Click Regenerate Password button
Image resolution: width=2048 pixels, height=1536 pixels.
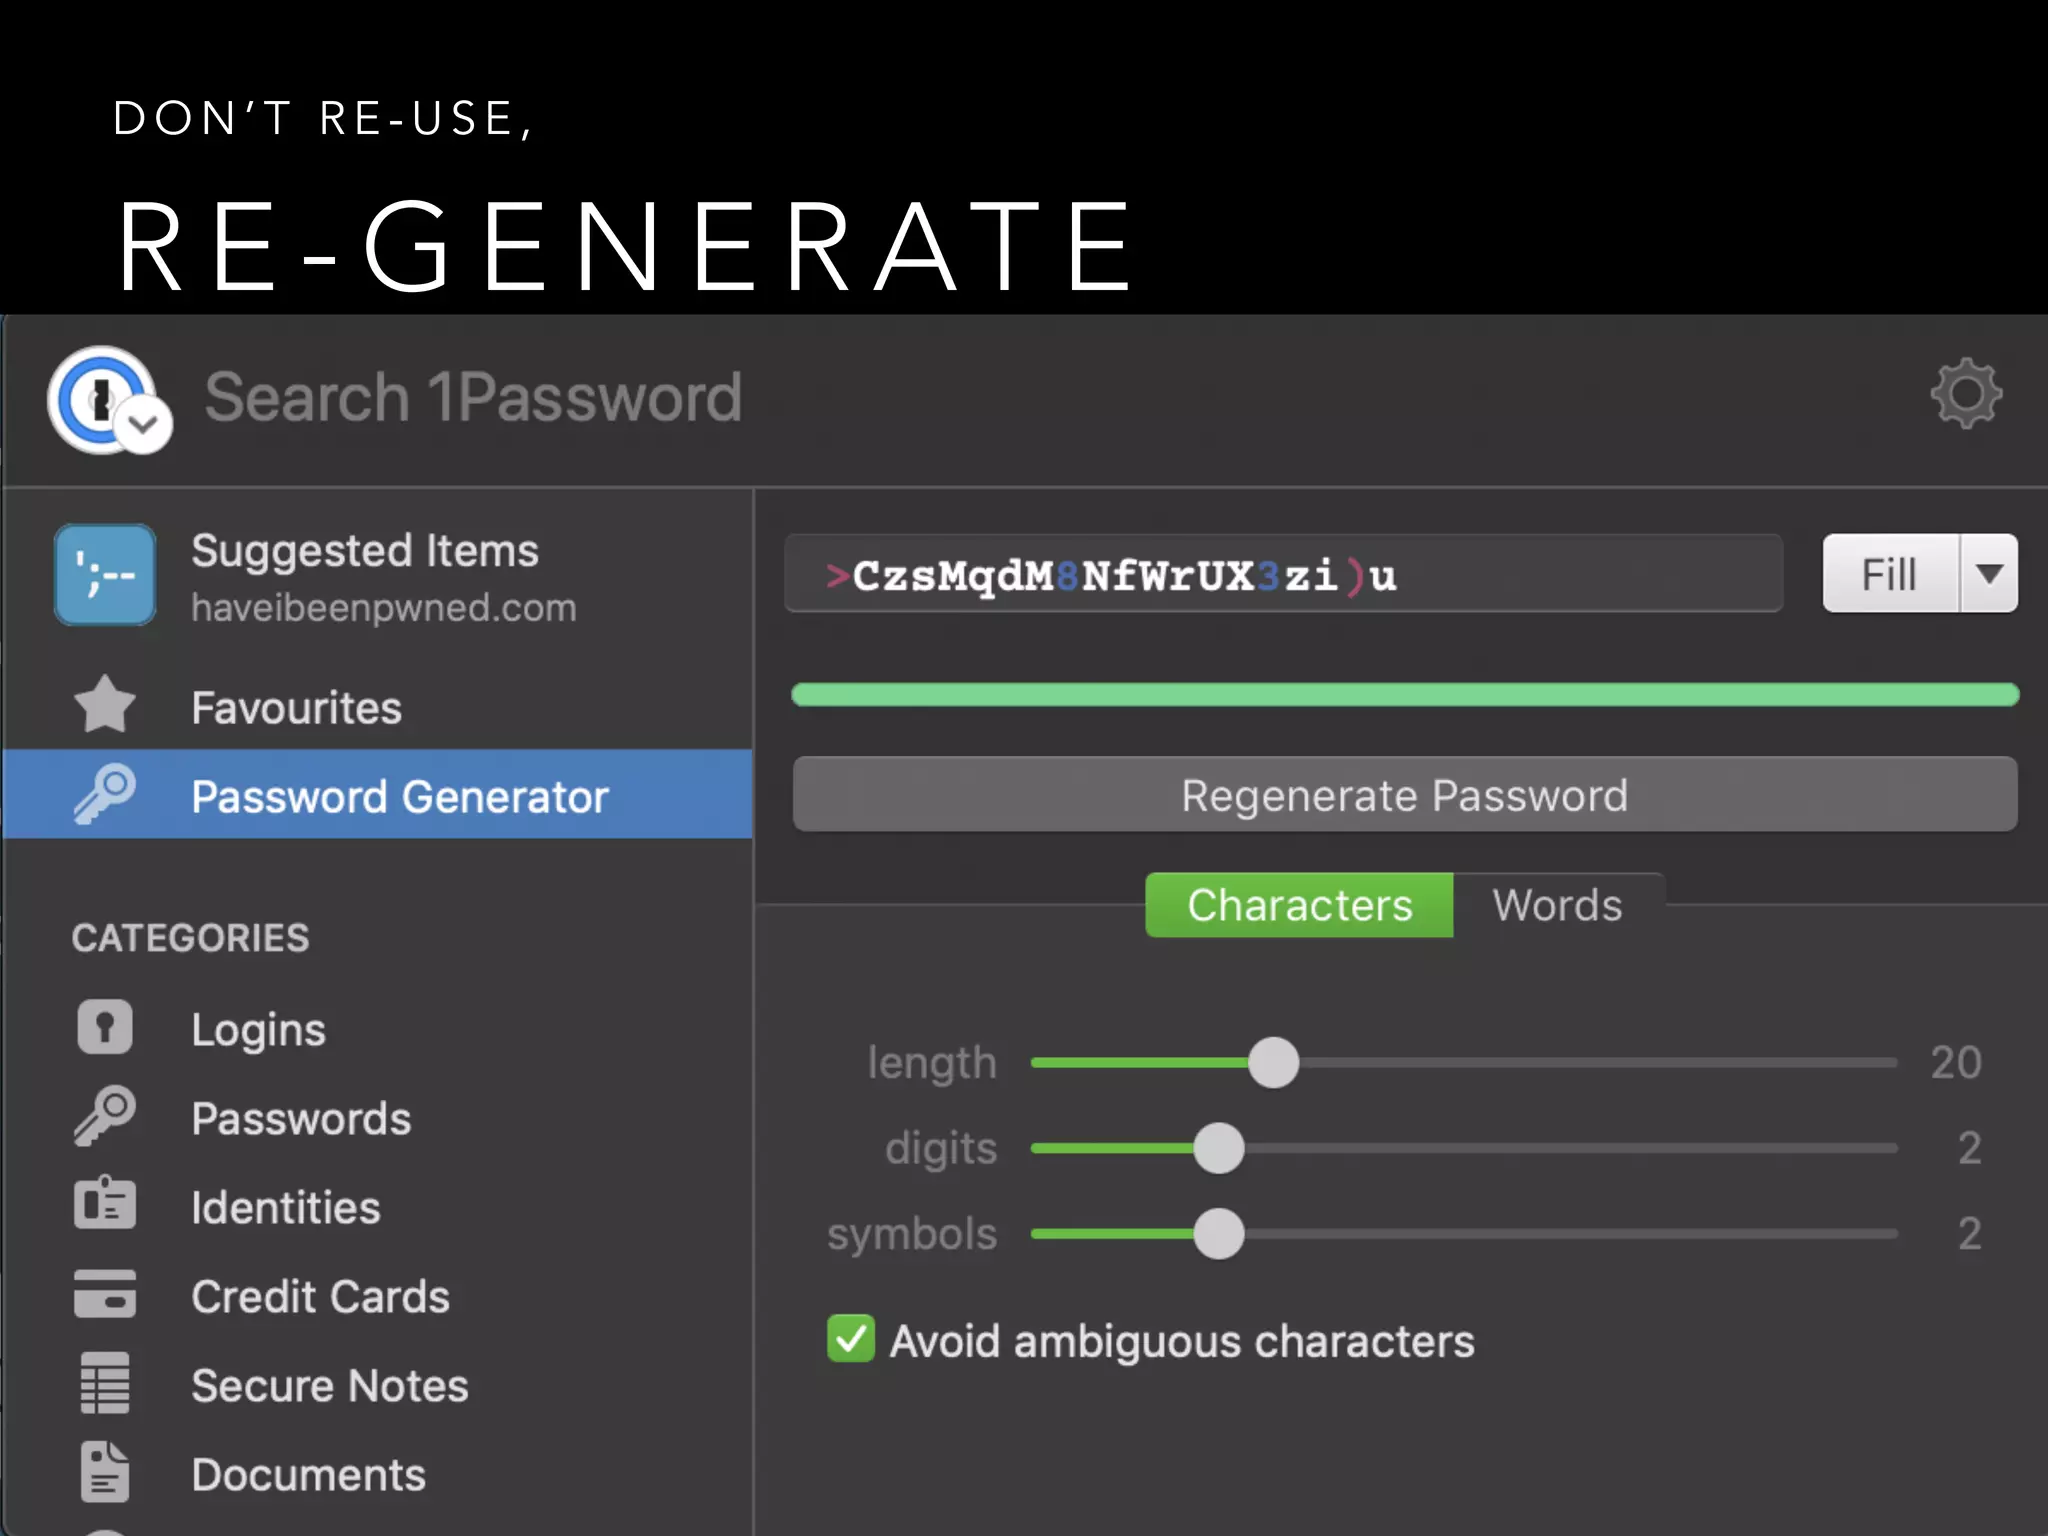point(1404,795)
